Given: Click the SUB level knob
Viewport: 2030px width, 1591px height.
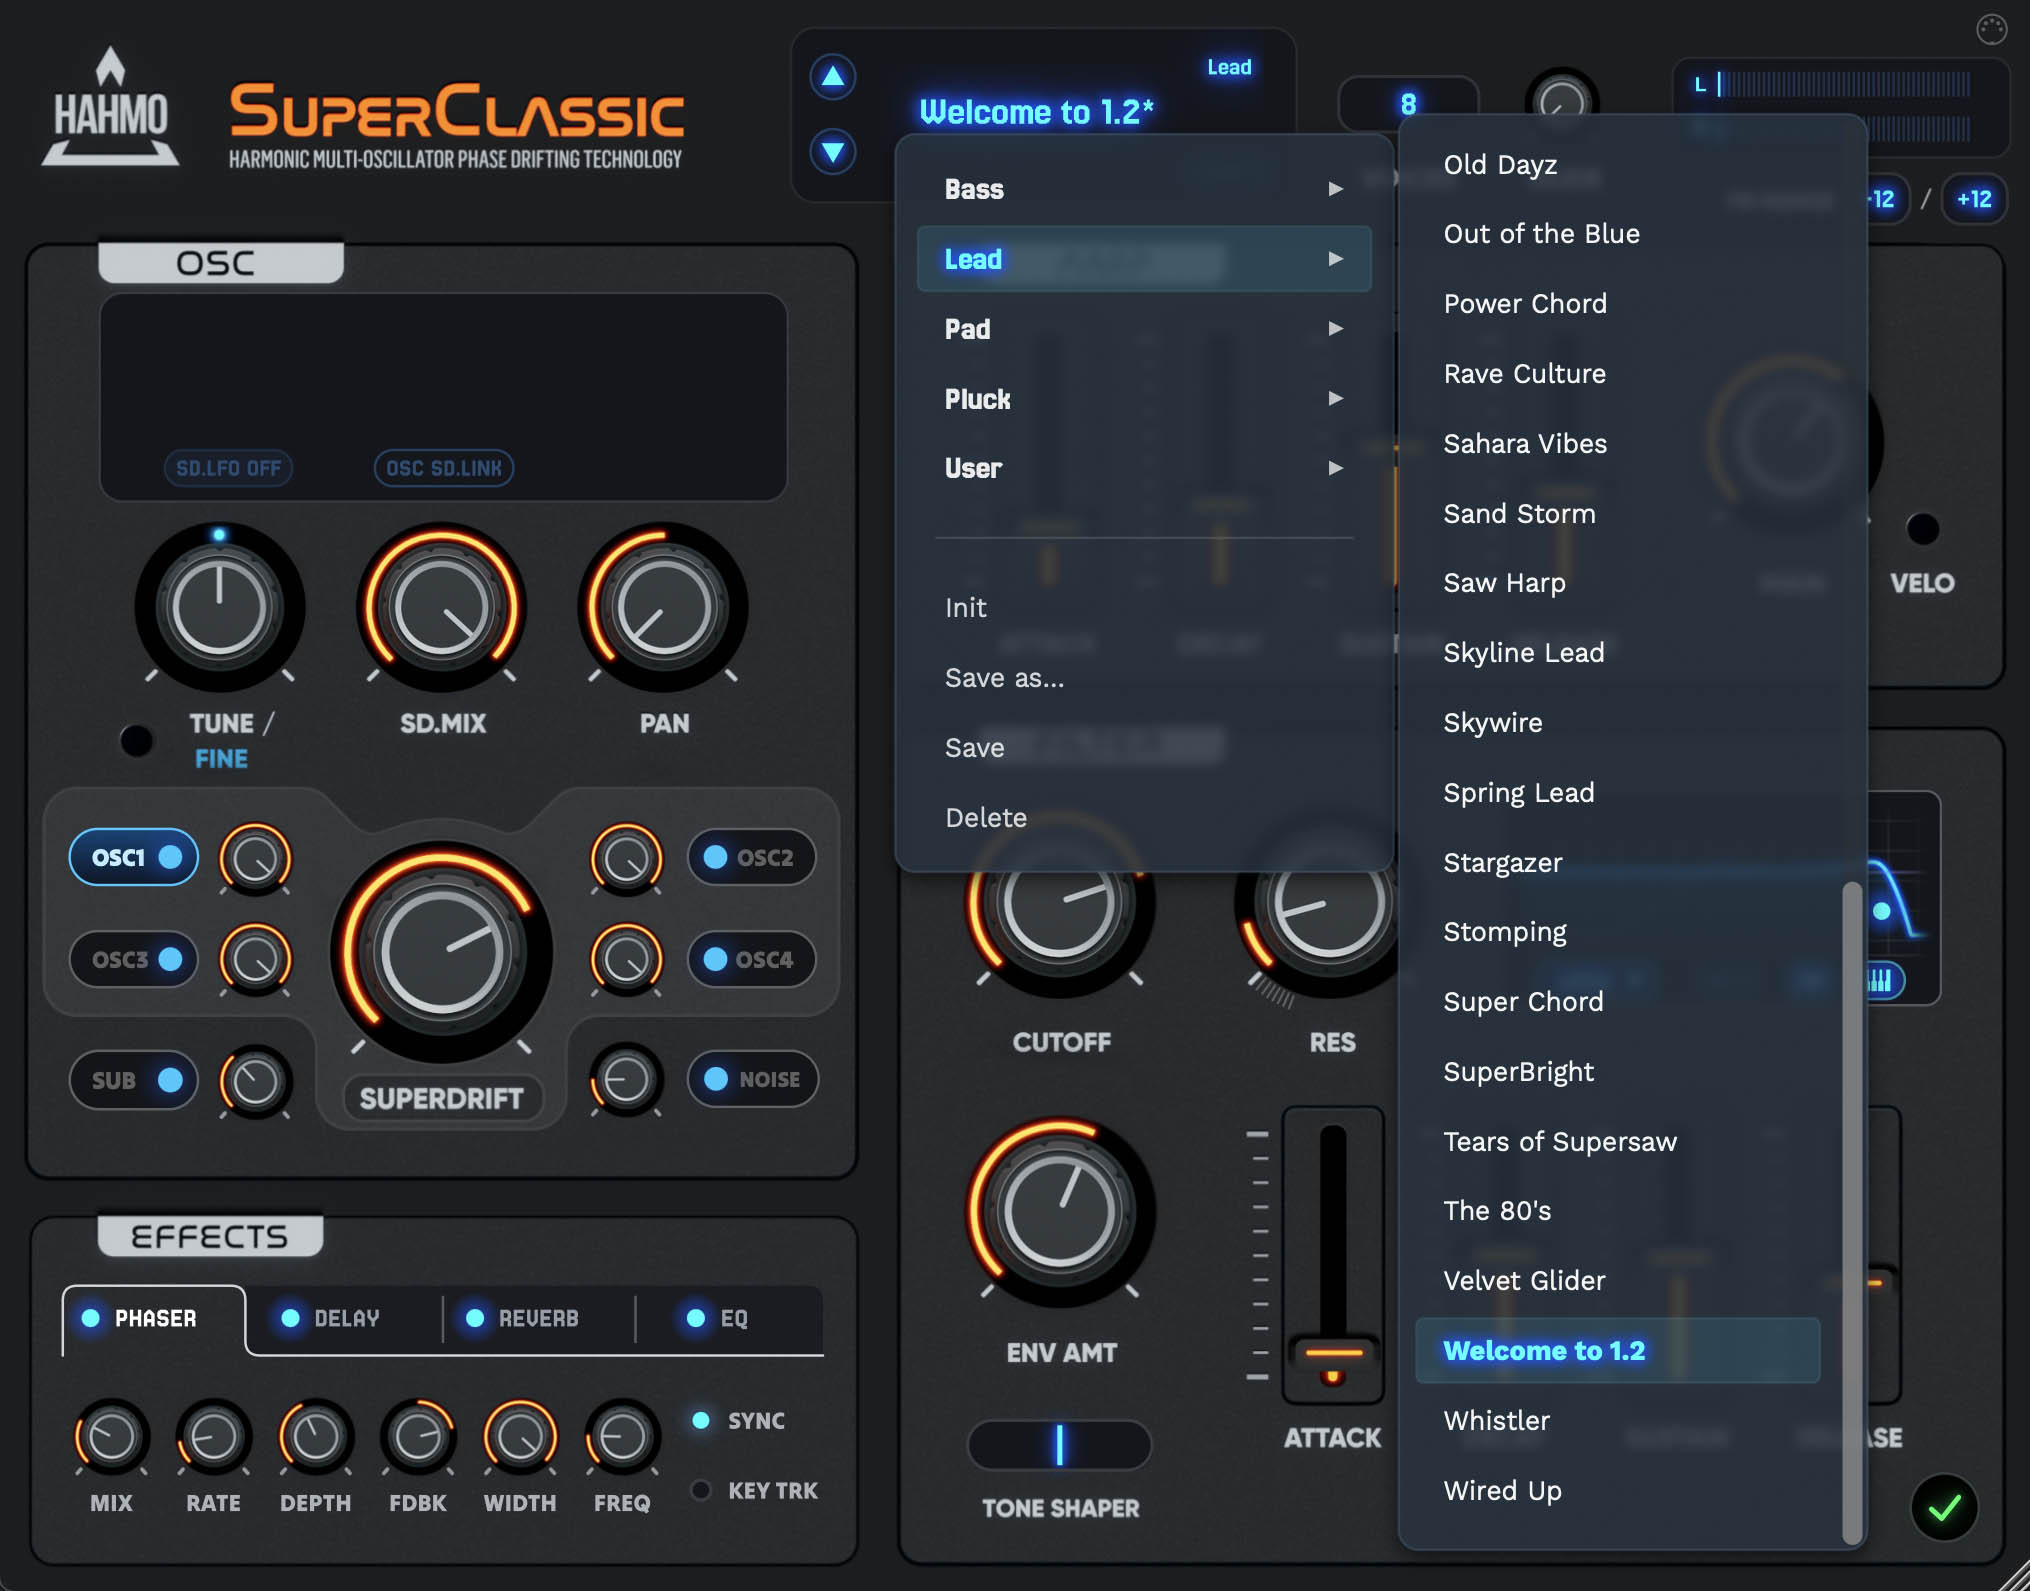Looking at the screenshot, I should (255, 1081).
